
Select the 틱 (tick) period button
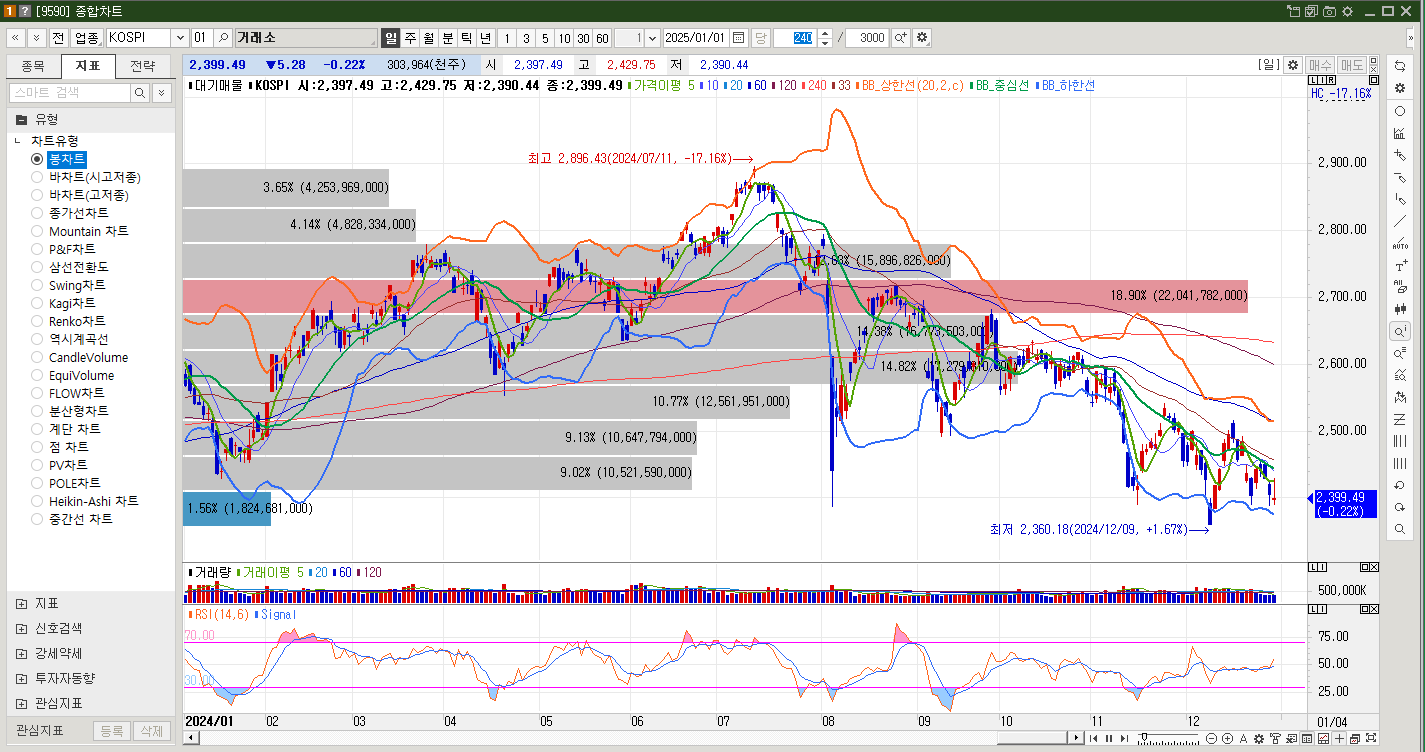466,38
